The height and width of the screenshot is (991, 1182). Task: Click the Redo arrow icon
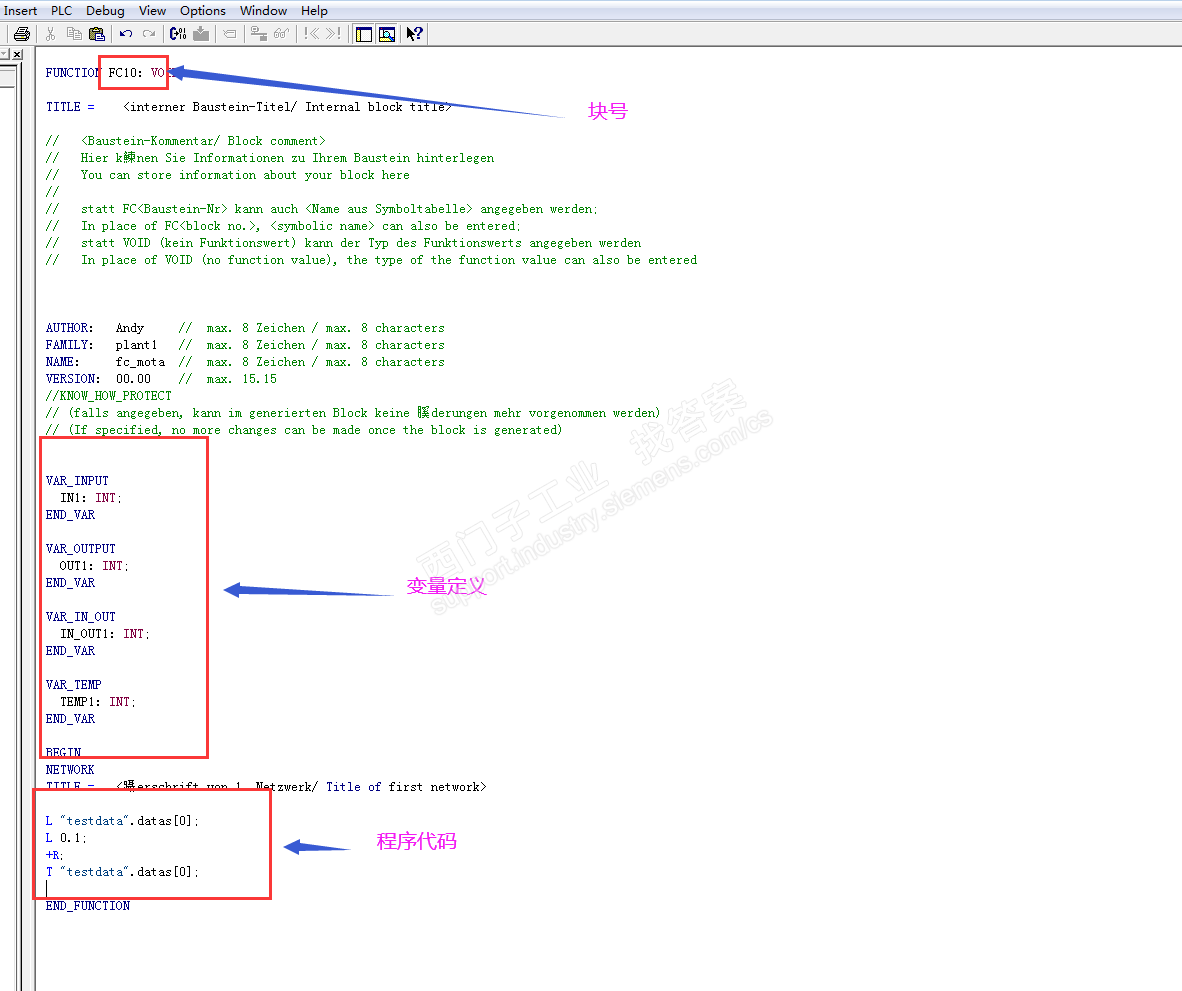click(149, 34)
